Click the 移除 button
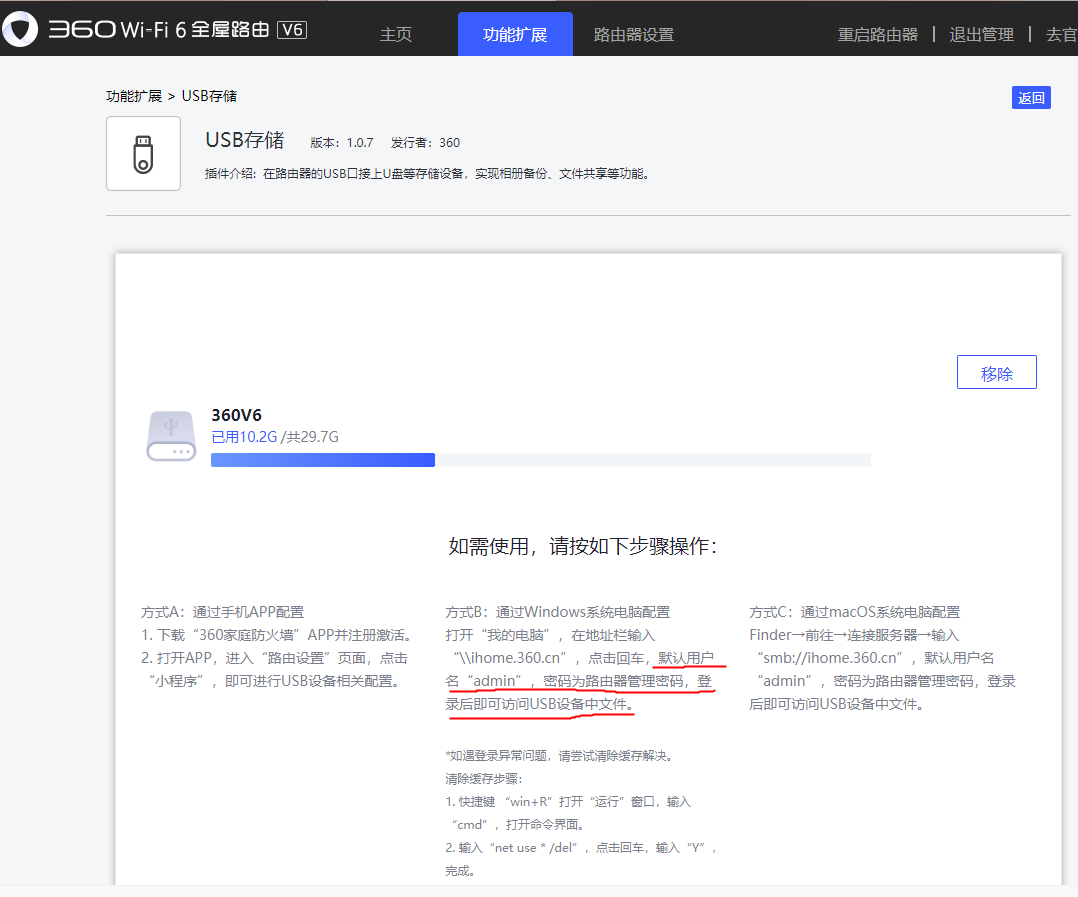1078x897 pixels. pos(996,373)
